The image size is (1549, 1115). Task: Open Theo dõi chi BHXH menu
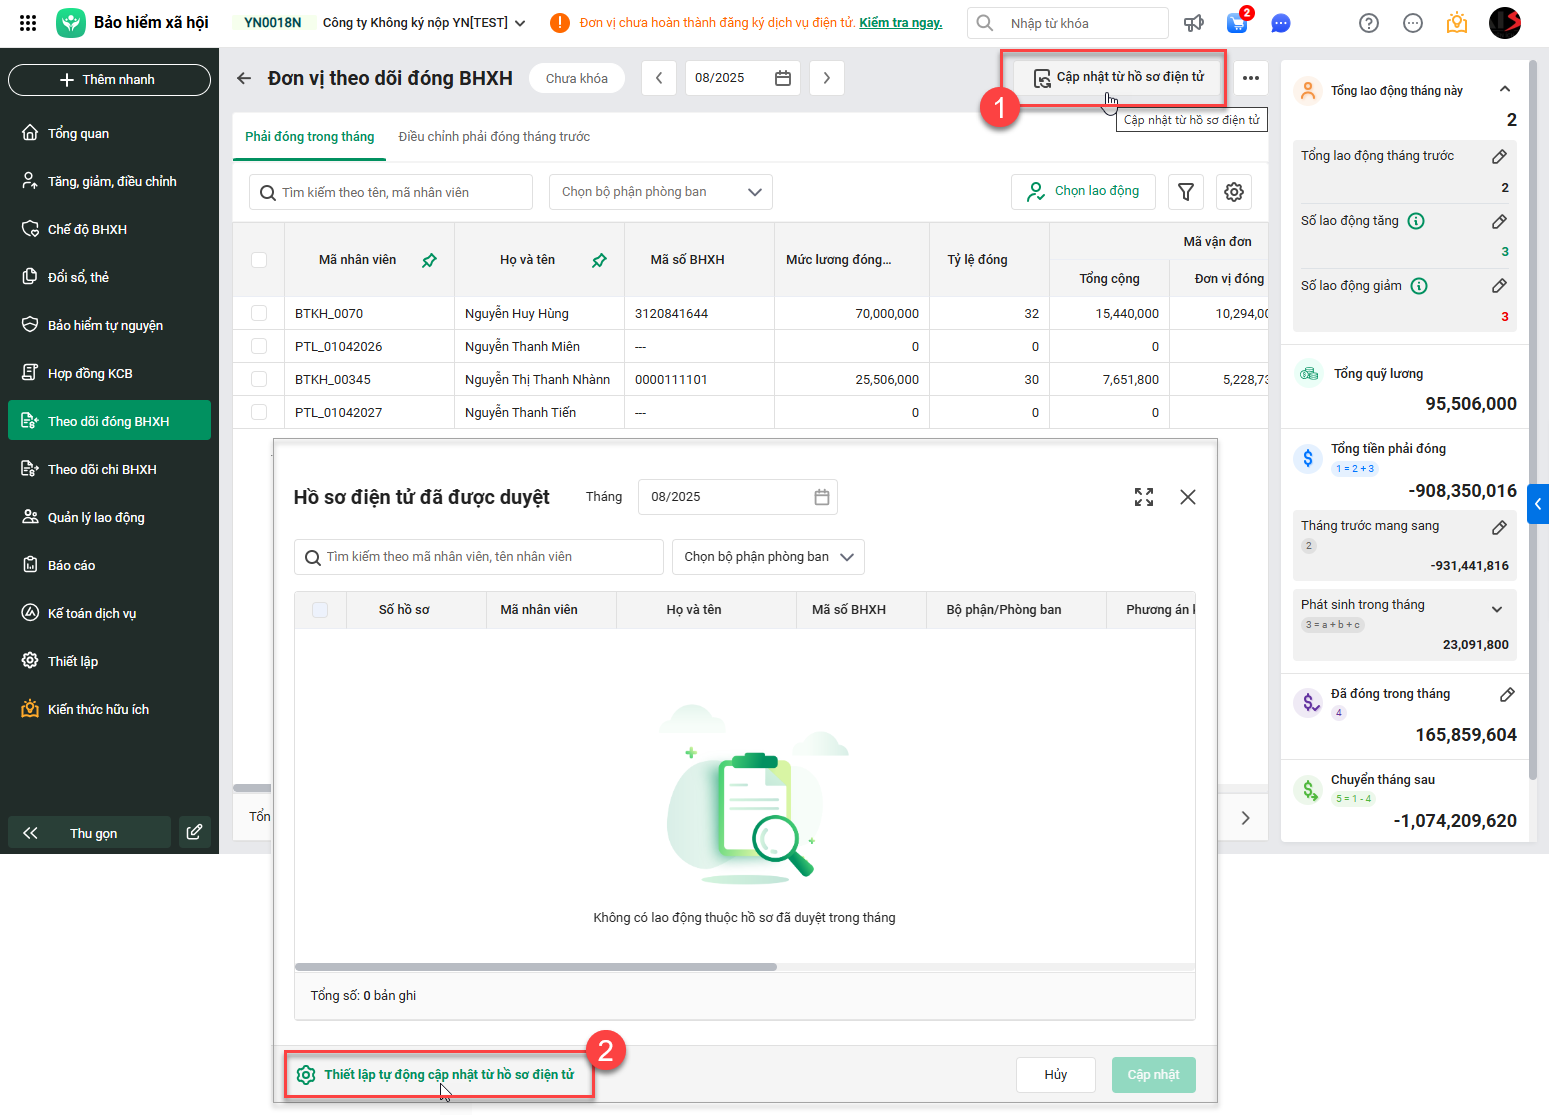click(109, 469)
